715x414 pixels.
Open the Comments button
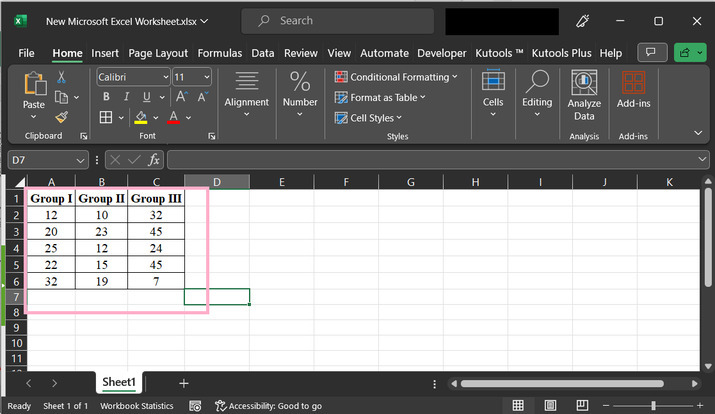(x=652, y=53)
